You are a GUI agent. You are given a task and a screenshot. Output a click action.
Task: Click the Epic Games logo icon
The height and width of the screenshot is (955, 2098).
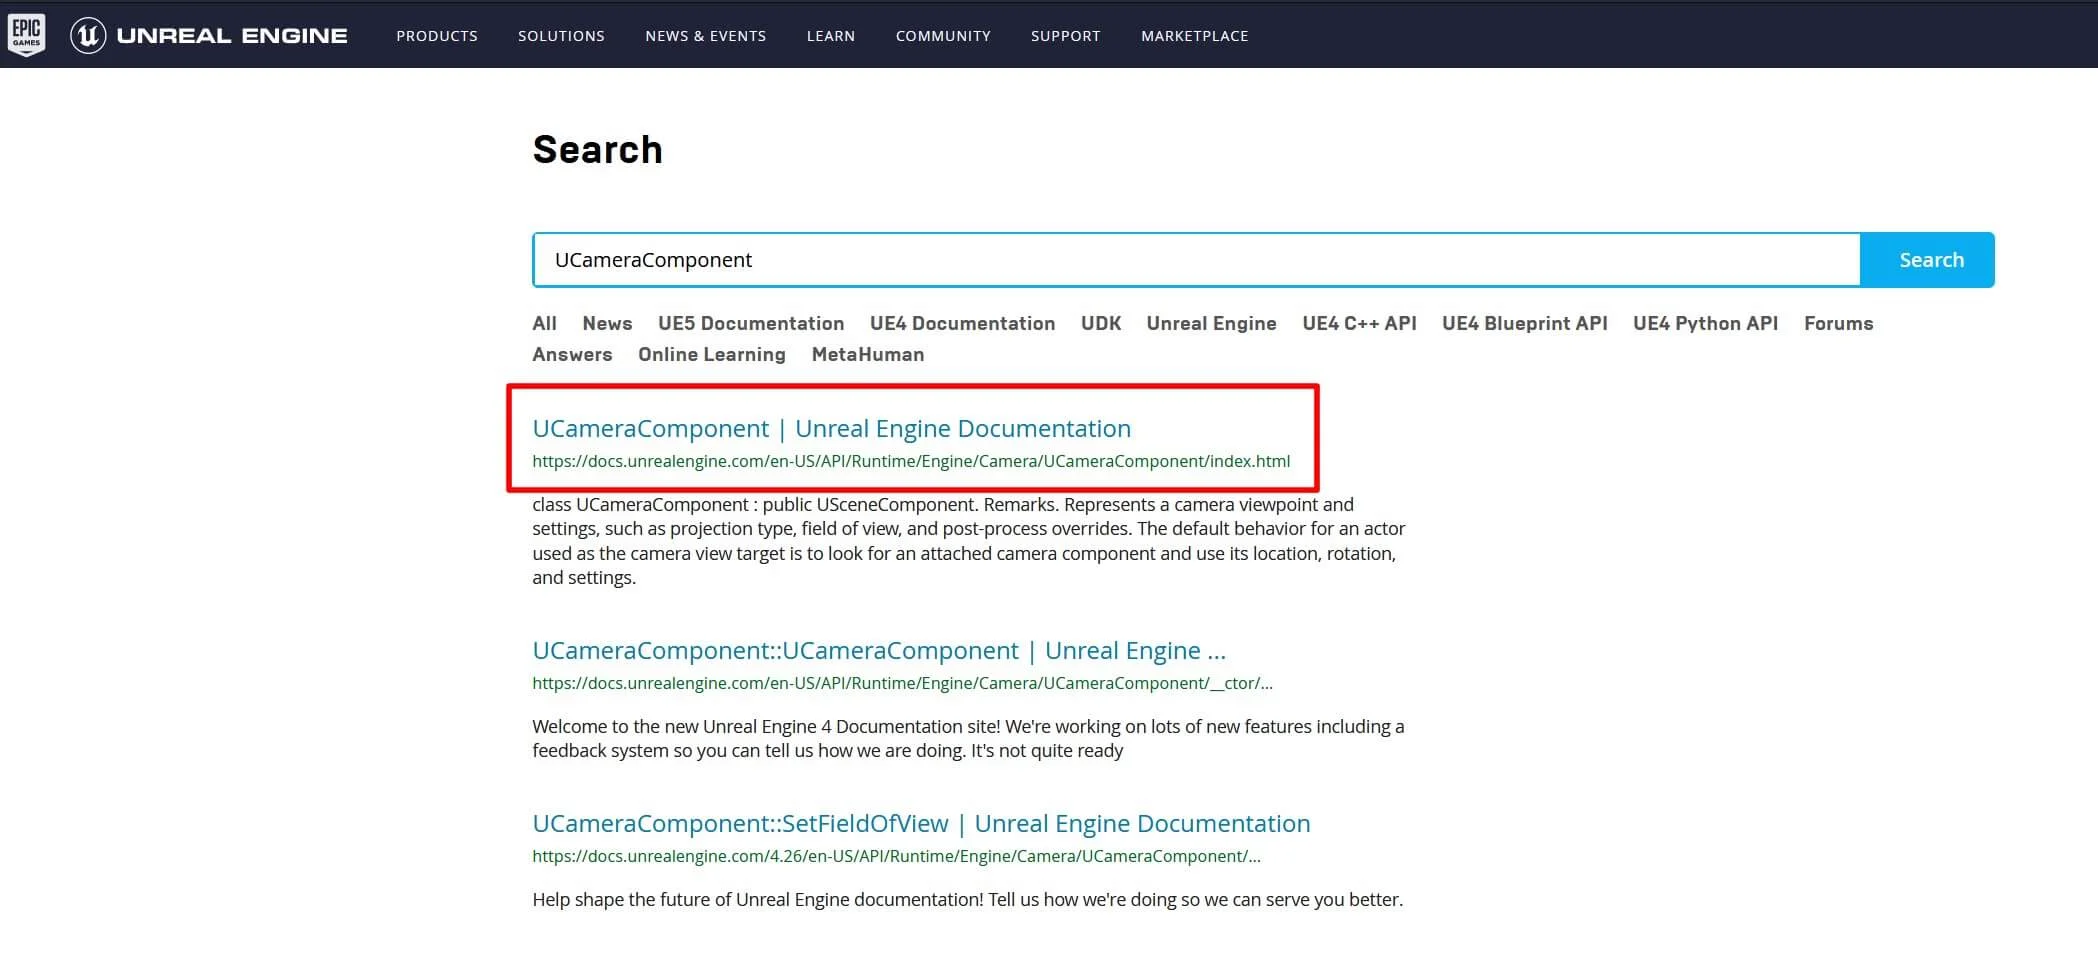(26, 35)
